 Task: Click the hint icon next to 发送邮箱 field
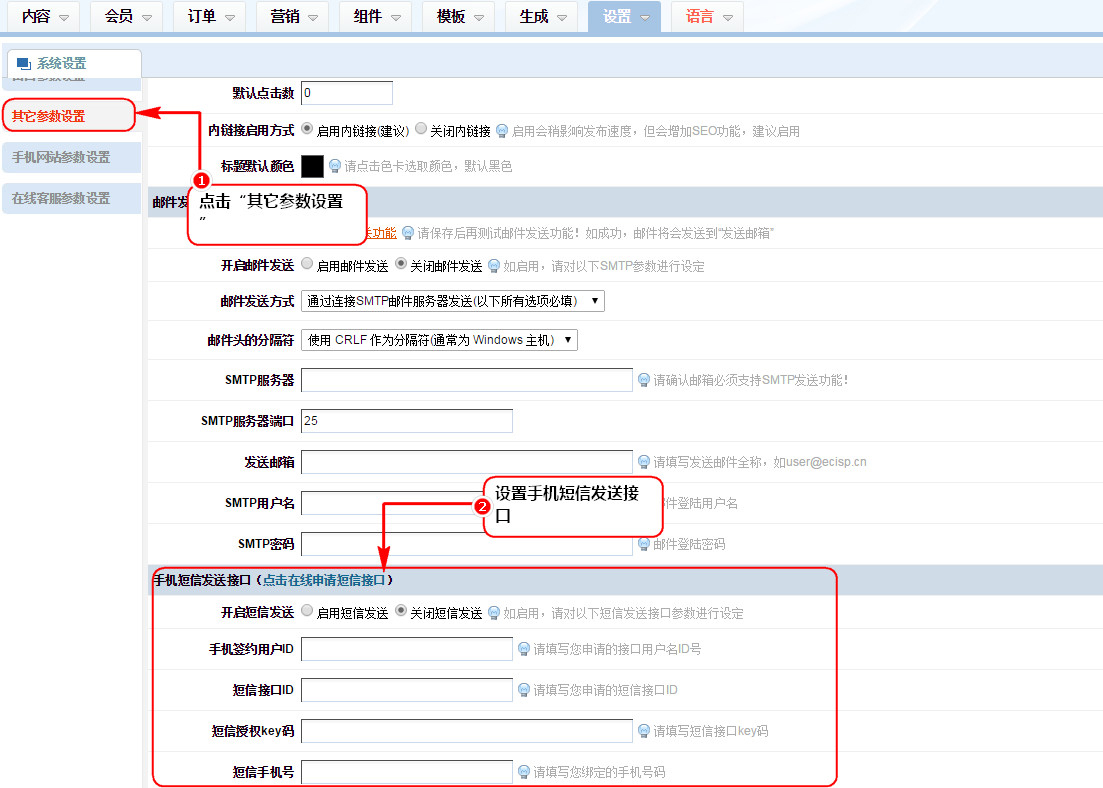coord(644,462)
